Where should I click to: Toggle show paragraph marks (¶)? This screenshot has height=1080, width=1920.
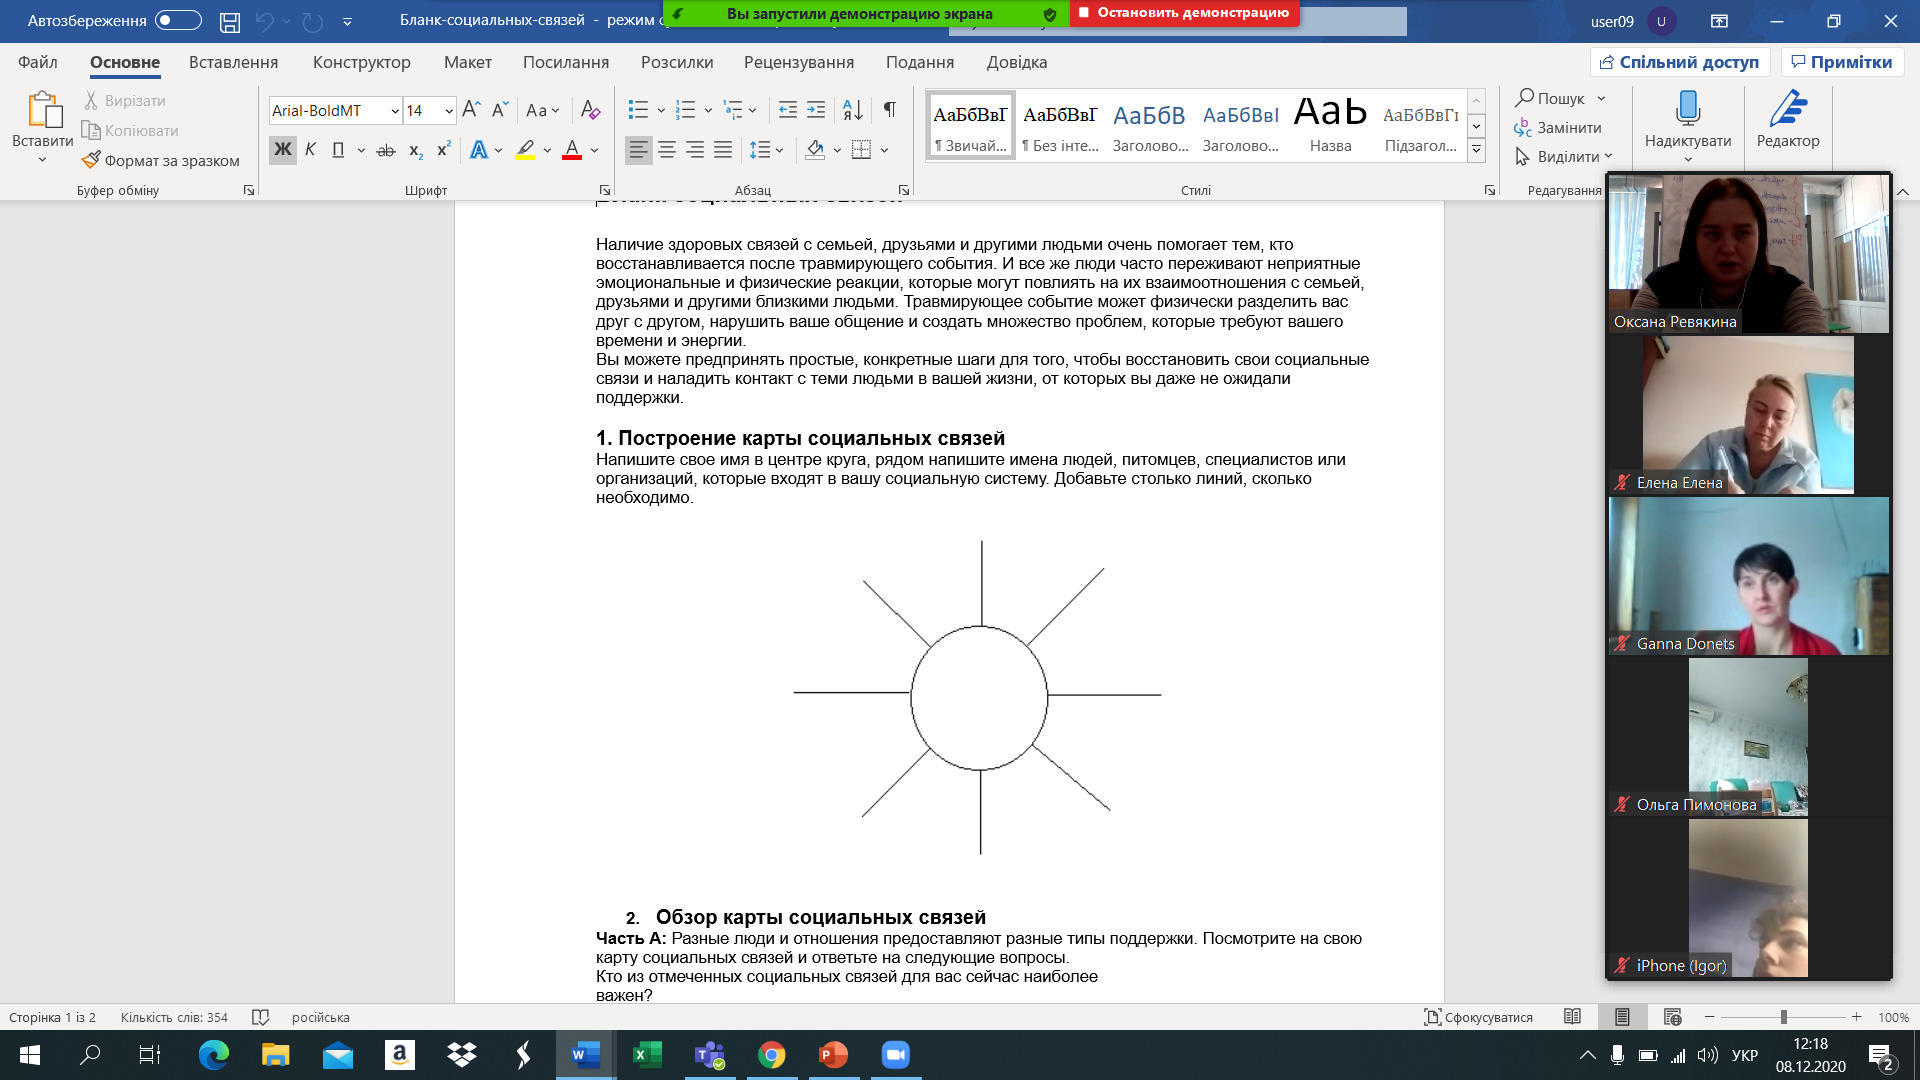(x=889, y=110)
